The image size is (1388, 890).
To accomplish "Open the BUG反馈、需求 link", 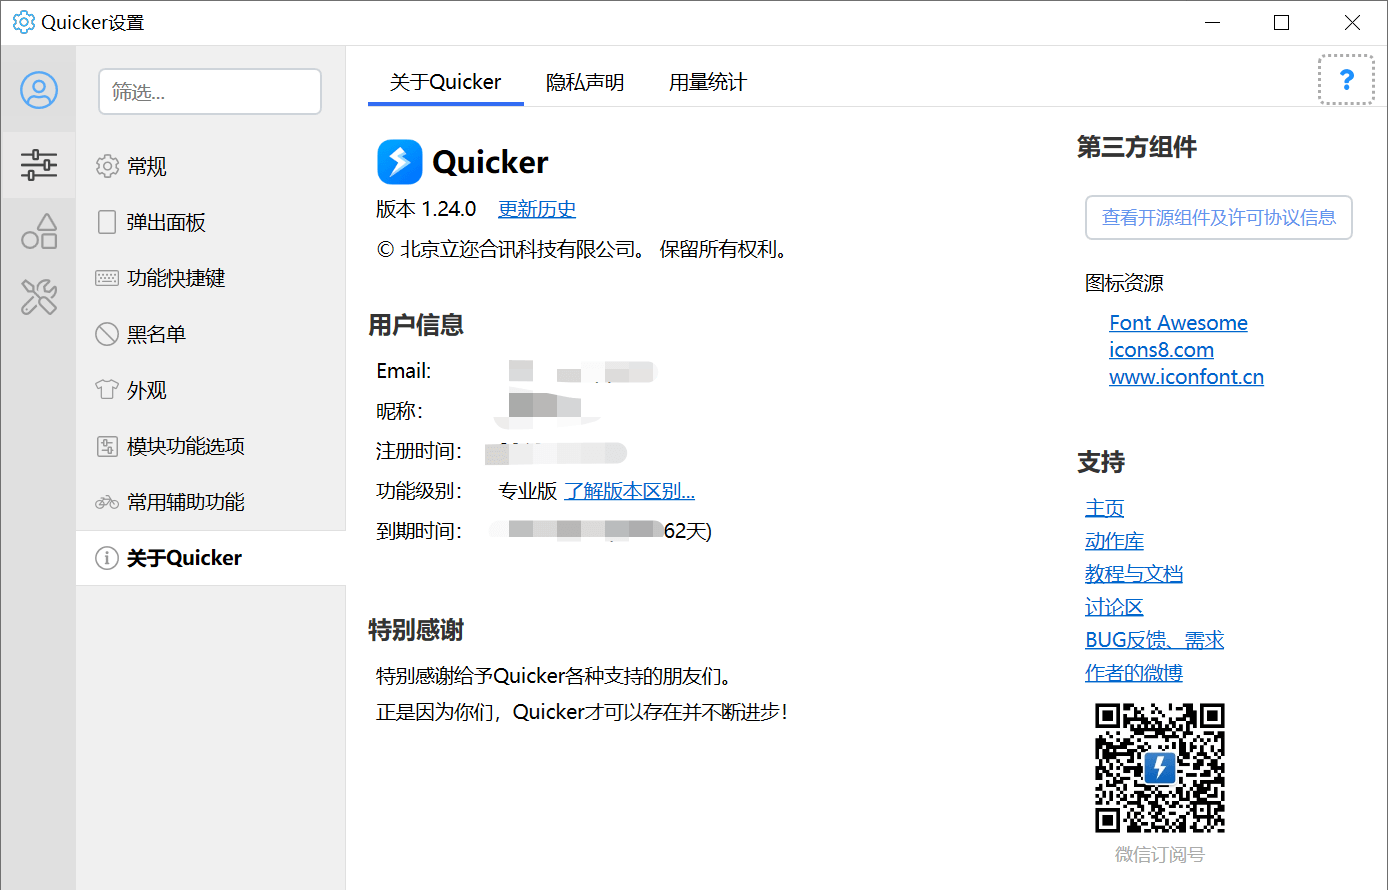I will (1154, 640).
